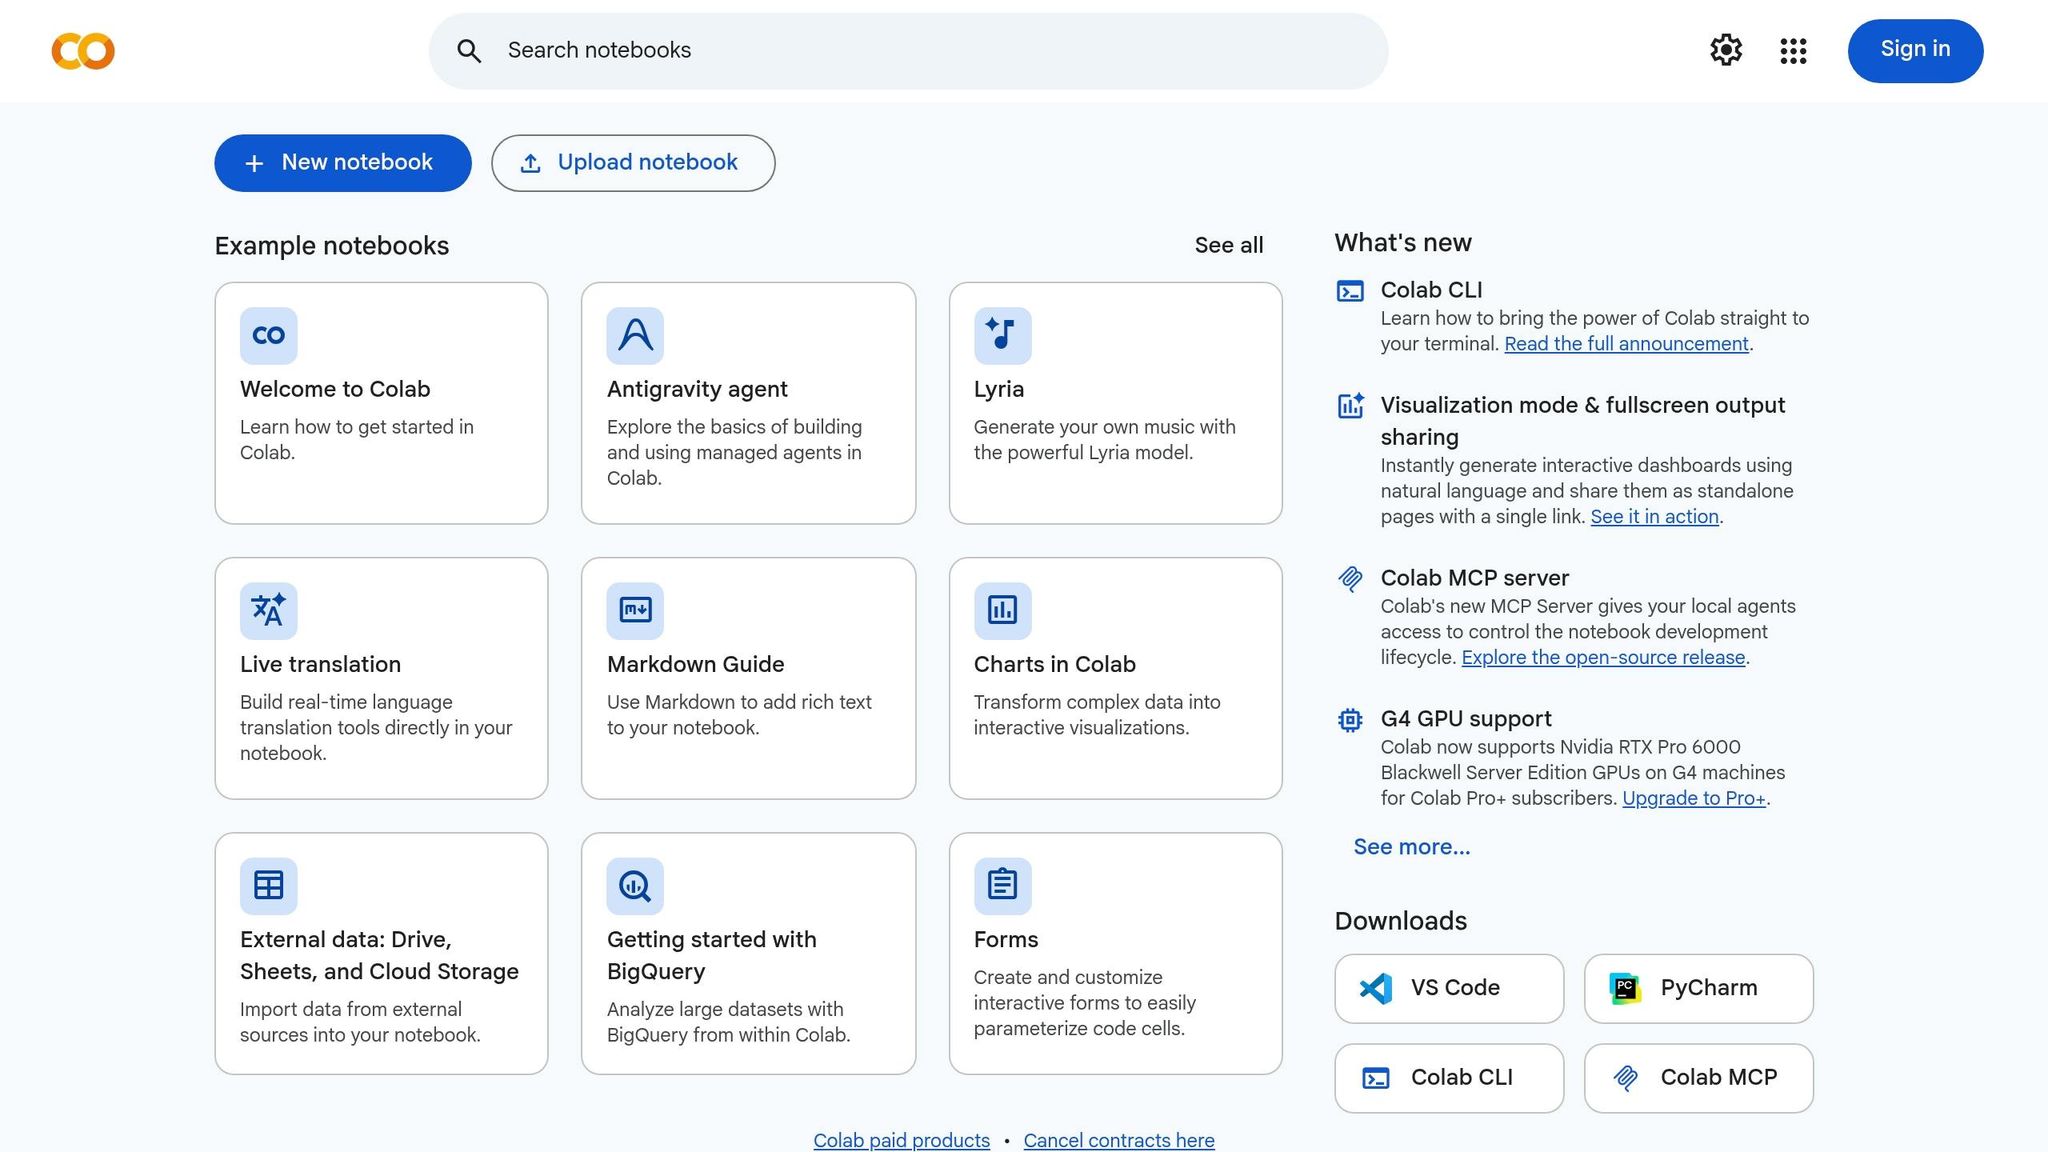The height and width of the screenshot is (1152, 2048).
Task: Click the Markdown Guide card icon
Action: 635,610
